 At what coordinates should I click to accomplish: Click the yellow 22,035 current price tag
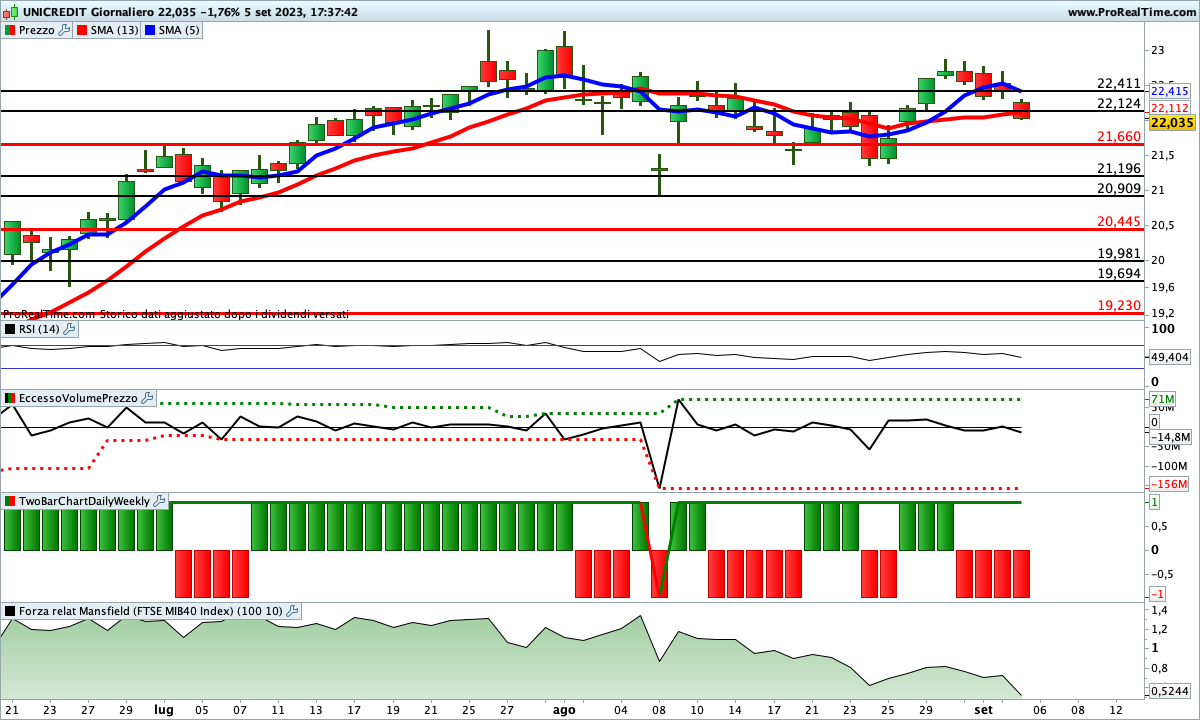[1172, 122]
